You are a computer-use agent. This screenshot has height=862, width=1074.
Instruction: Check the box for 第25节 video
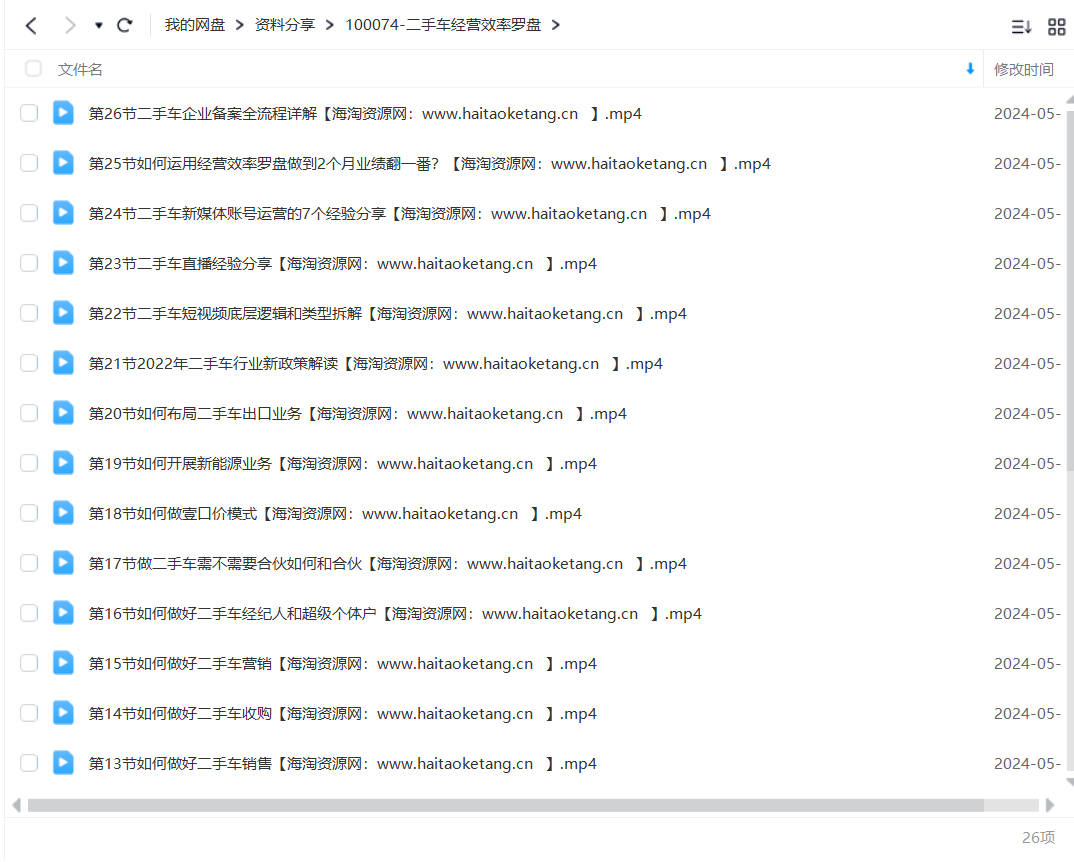(29, 163)
